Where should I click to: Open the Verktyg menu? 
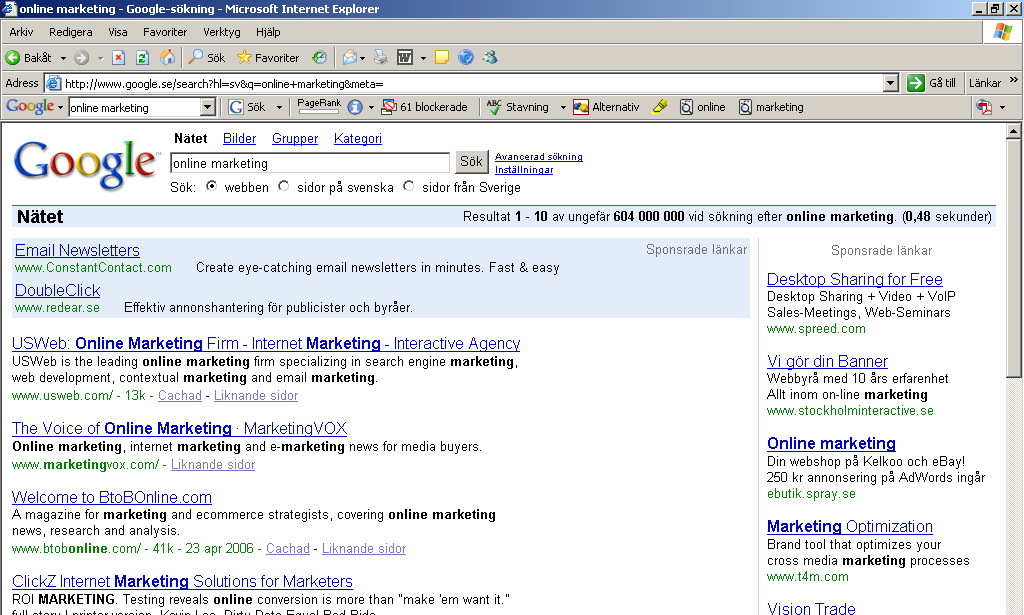221,32
